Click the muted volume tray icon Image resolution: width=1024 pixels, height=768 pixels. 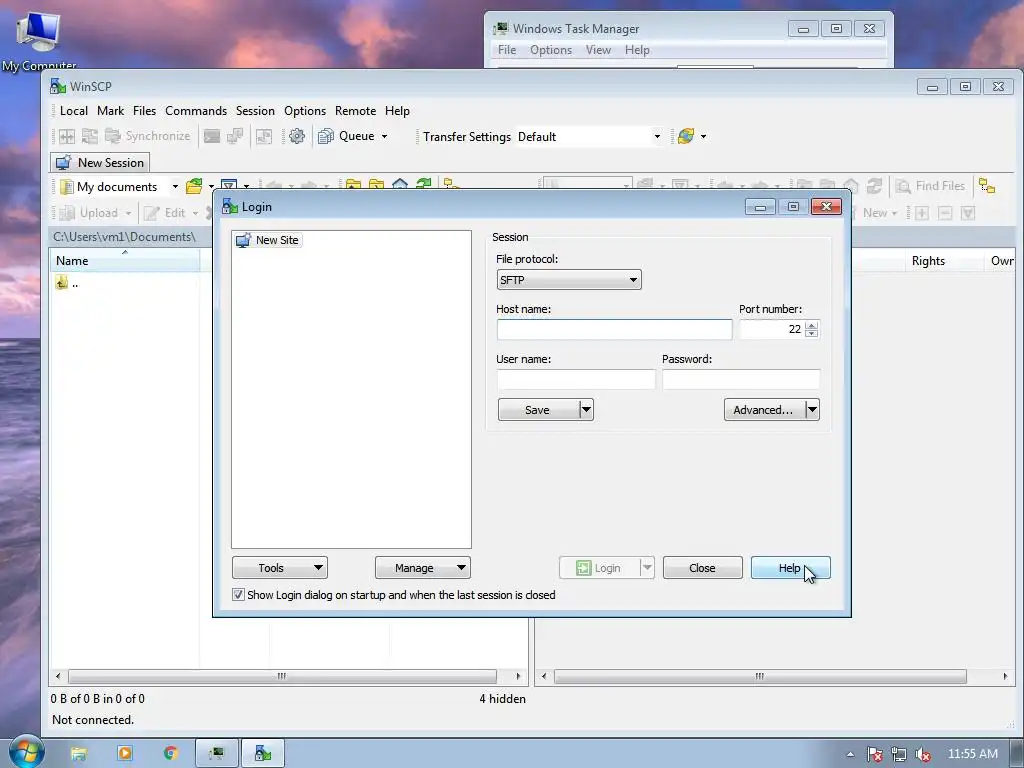pos(923,754)
